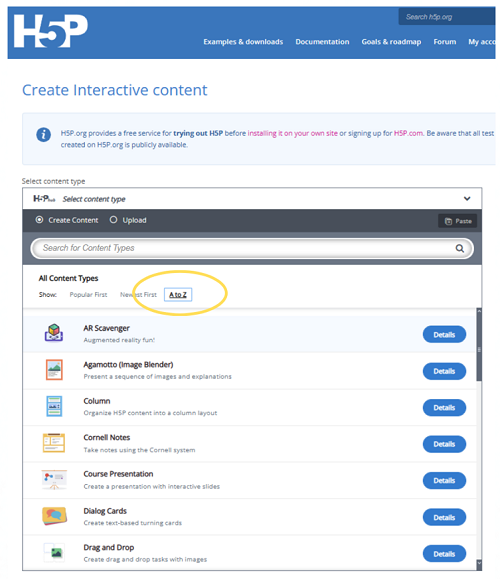Click the Cornell Notes icon
This screenshot has height=579, width=500.
pyautogui.click(x=54, y=443)
